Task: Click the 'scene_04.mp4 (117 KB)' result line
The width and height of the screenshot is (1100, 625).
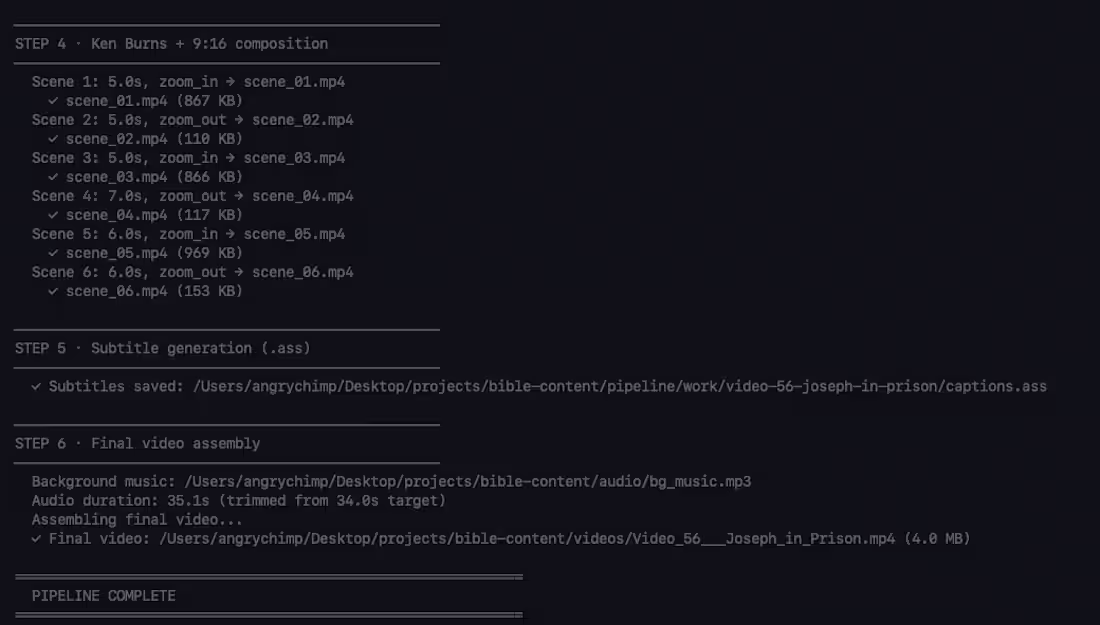Action: (145, 215)
